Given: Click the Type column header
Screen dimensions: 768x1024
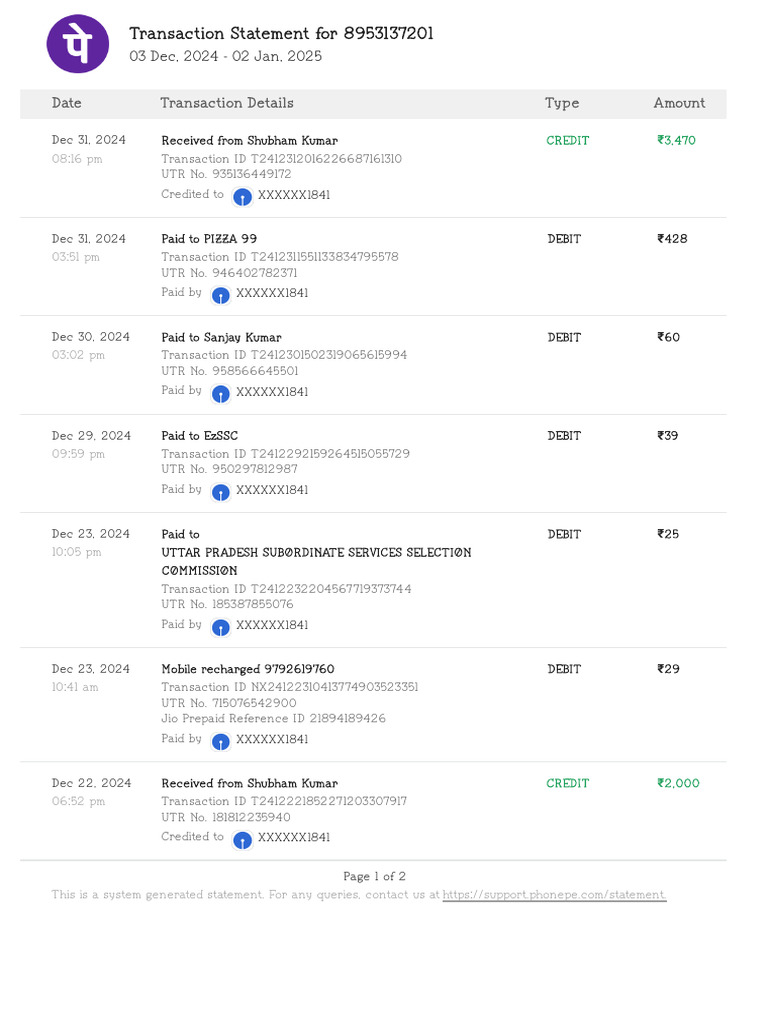Looking at the screenshot, I should [x=562, y=103].
